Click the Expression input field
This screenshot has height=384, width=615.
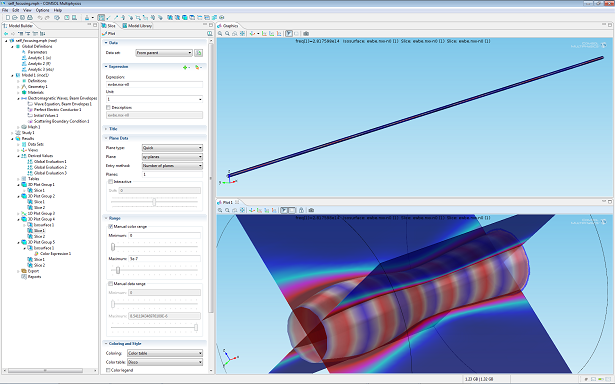pos(154,84)
